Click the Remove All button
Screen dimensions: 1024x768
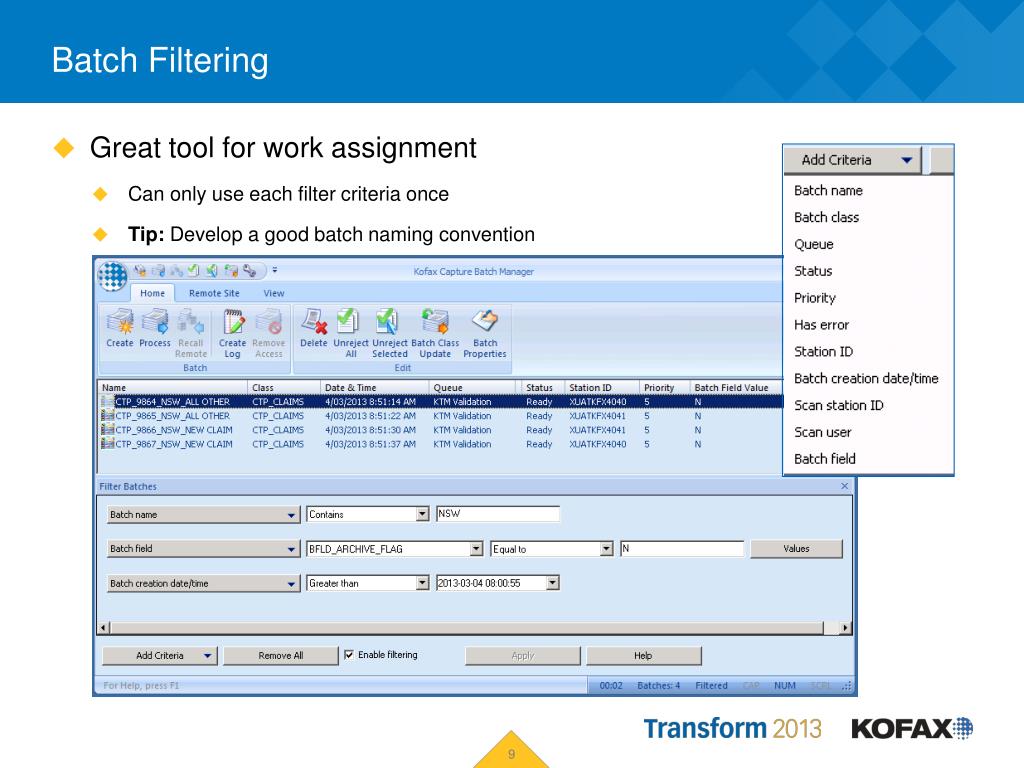tap(281, 656)
